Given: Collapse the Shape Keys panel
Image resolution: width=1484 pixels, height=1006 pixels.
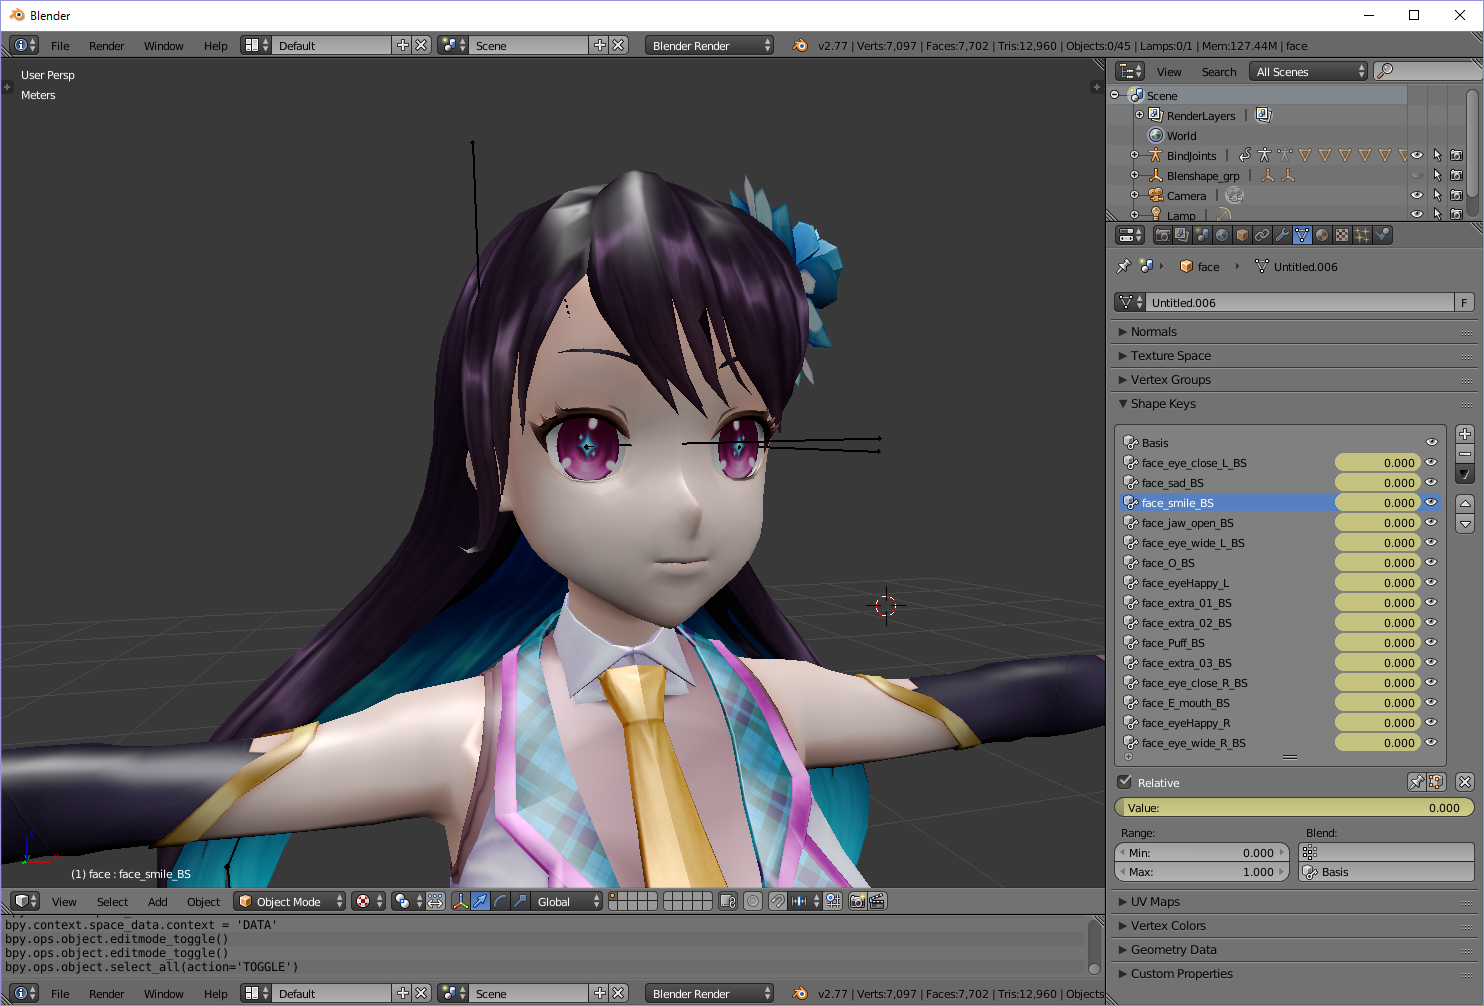Looking at the screenshot, I should coord(1295,404).
